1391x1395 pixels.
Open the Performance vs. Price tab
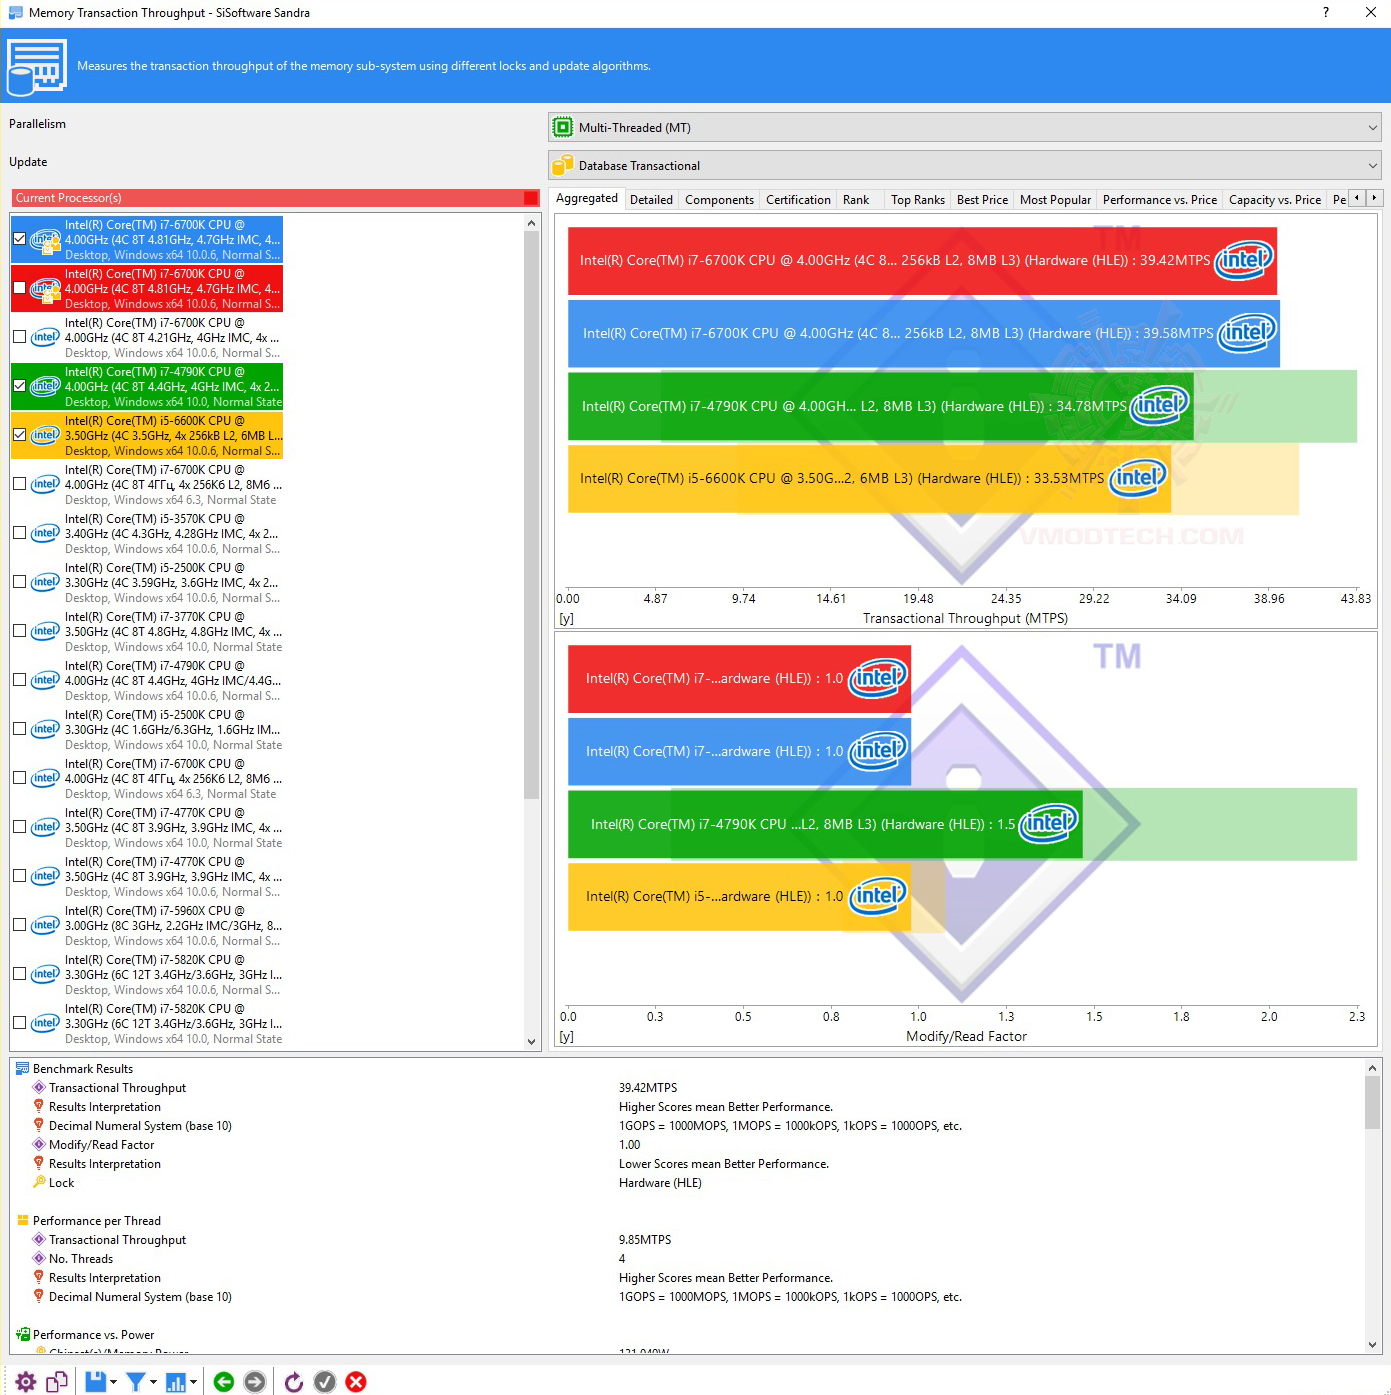1160,200
